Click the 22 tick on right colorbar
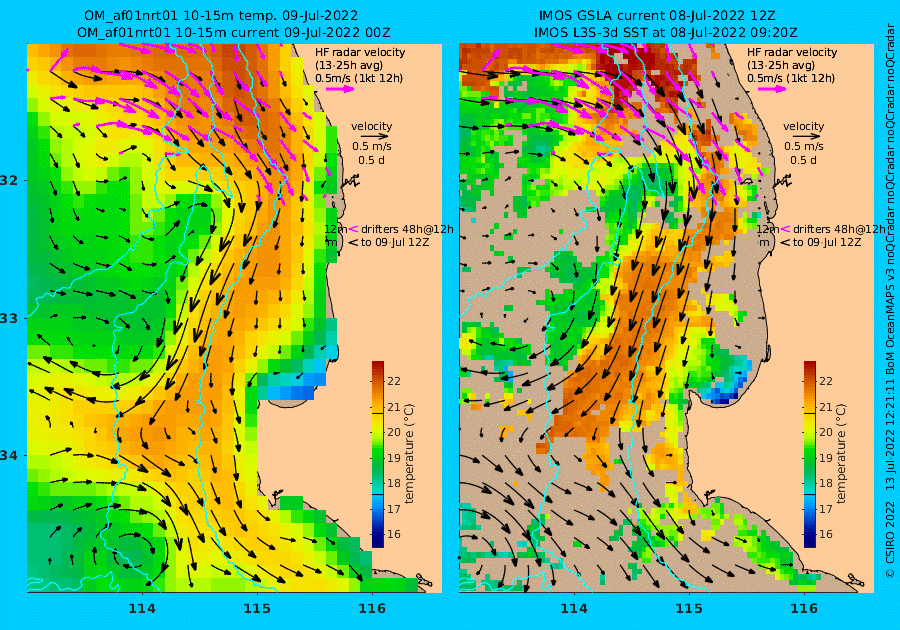The width and height of the screenshot is (900, 630). pos(825,382)
